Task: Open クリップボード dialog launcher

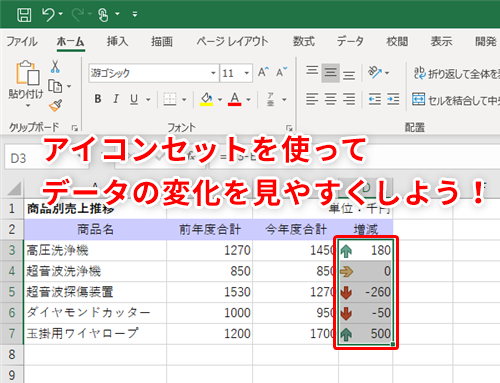Action: (75, 128)
